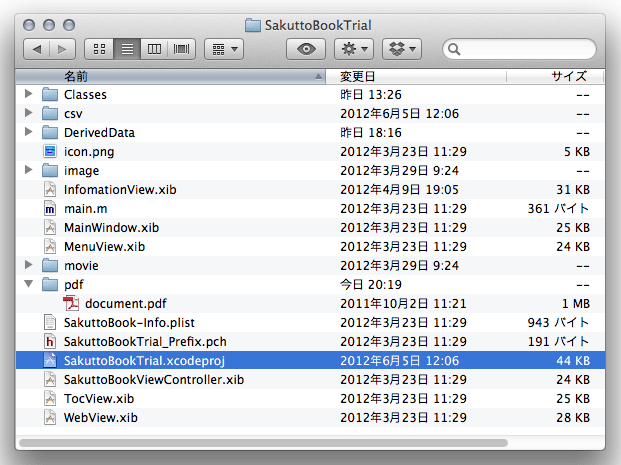
Task: Select the csv folder icon
Action: coord(50,113)
